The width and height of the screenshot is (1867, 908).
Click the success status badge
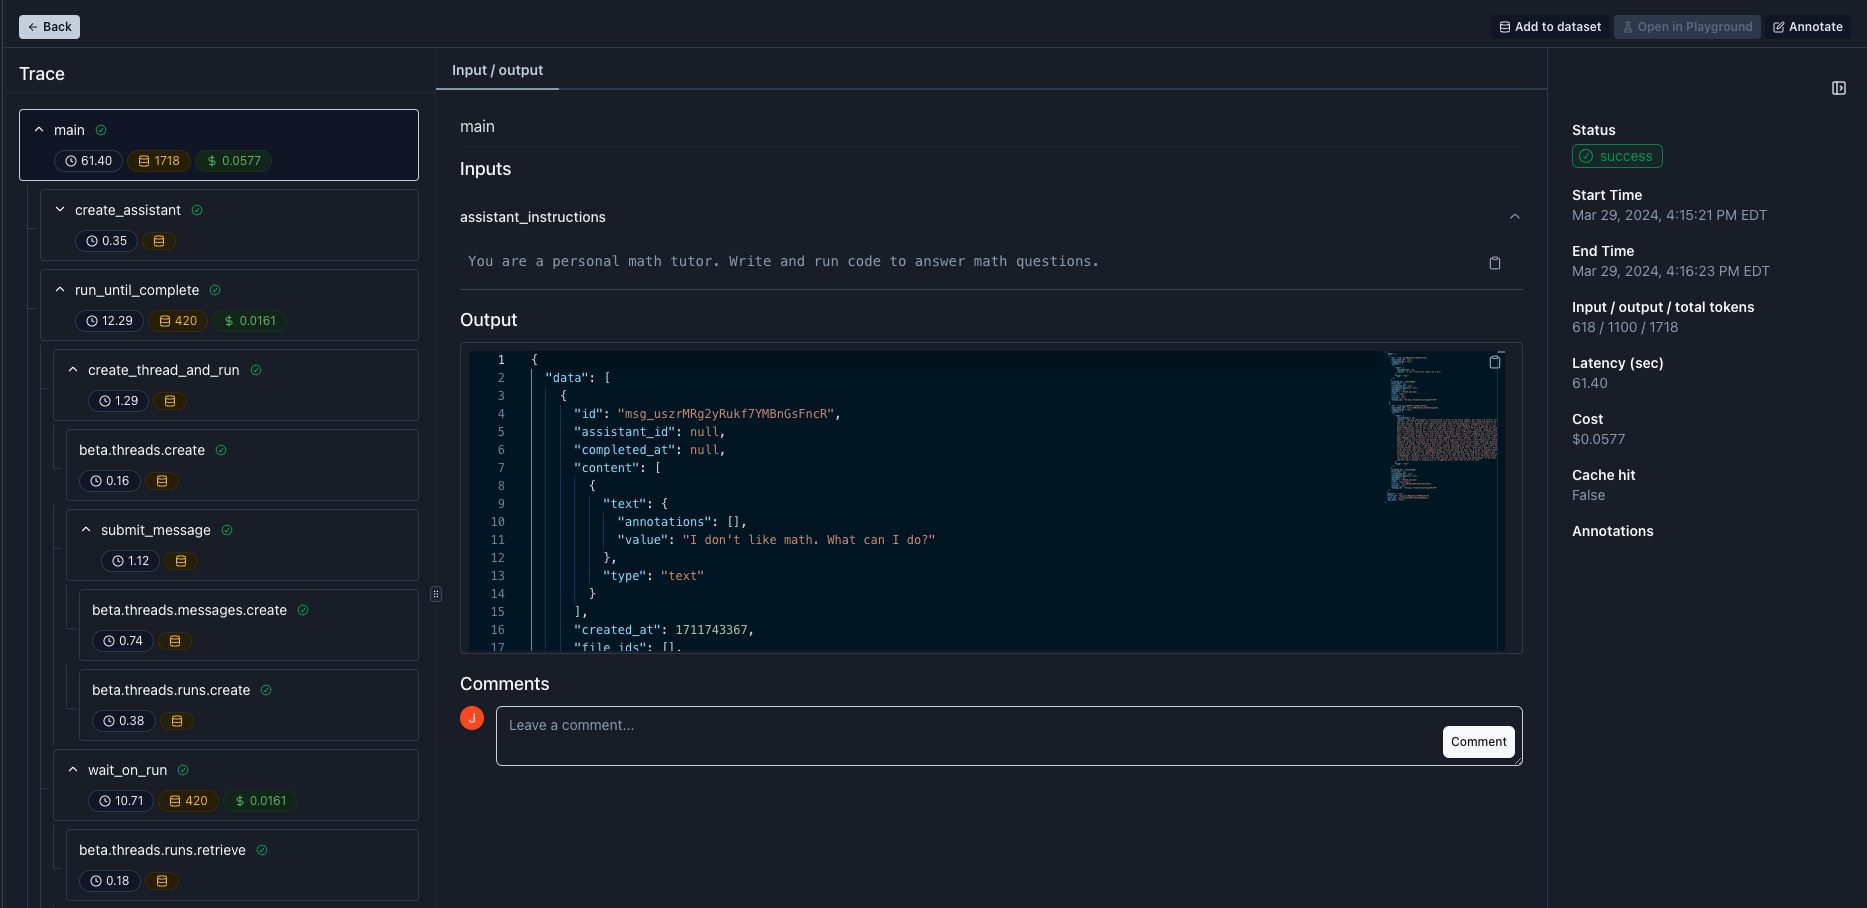point(1617,156)
